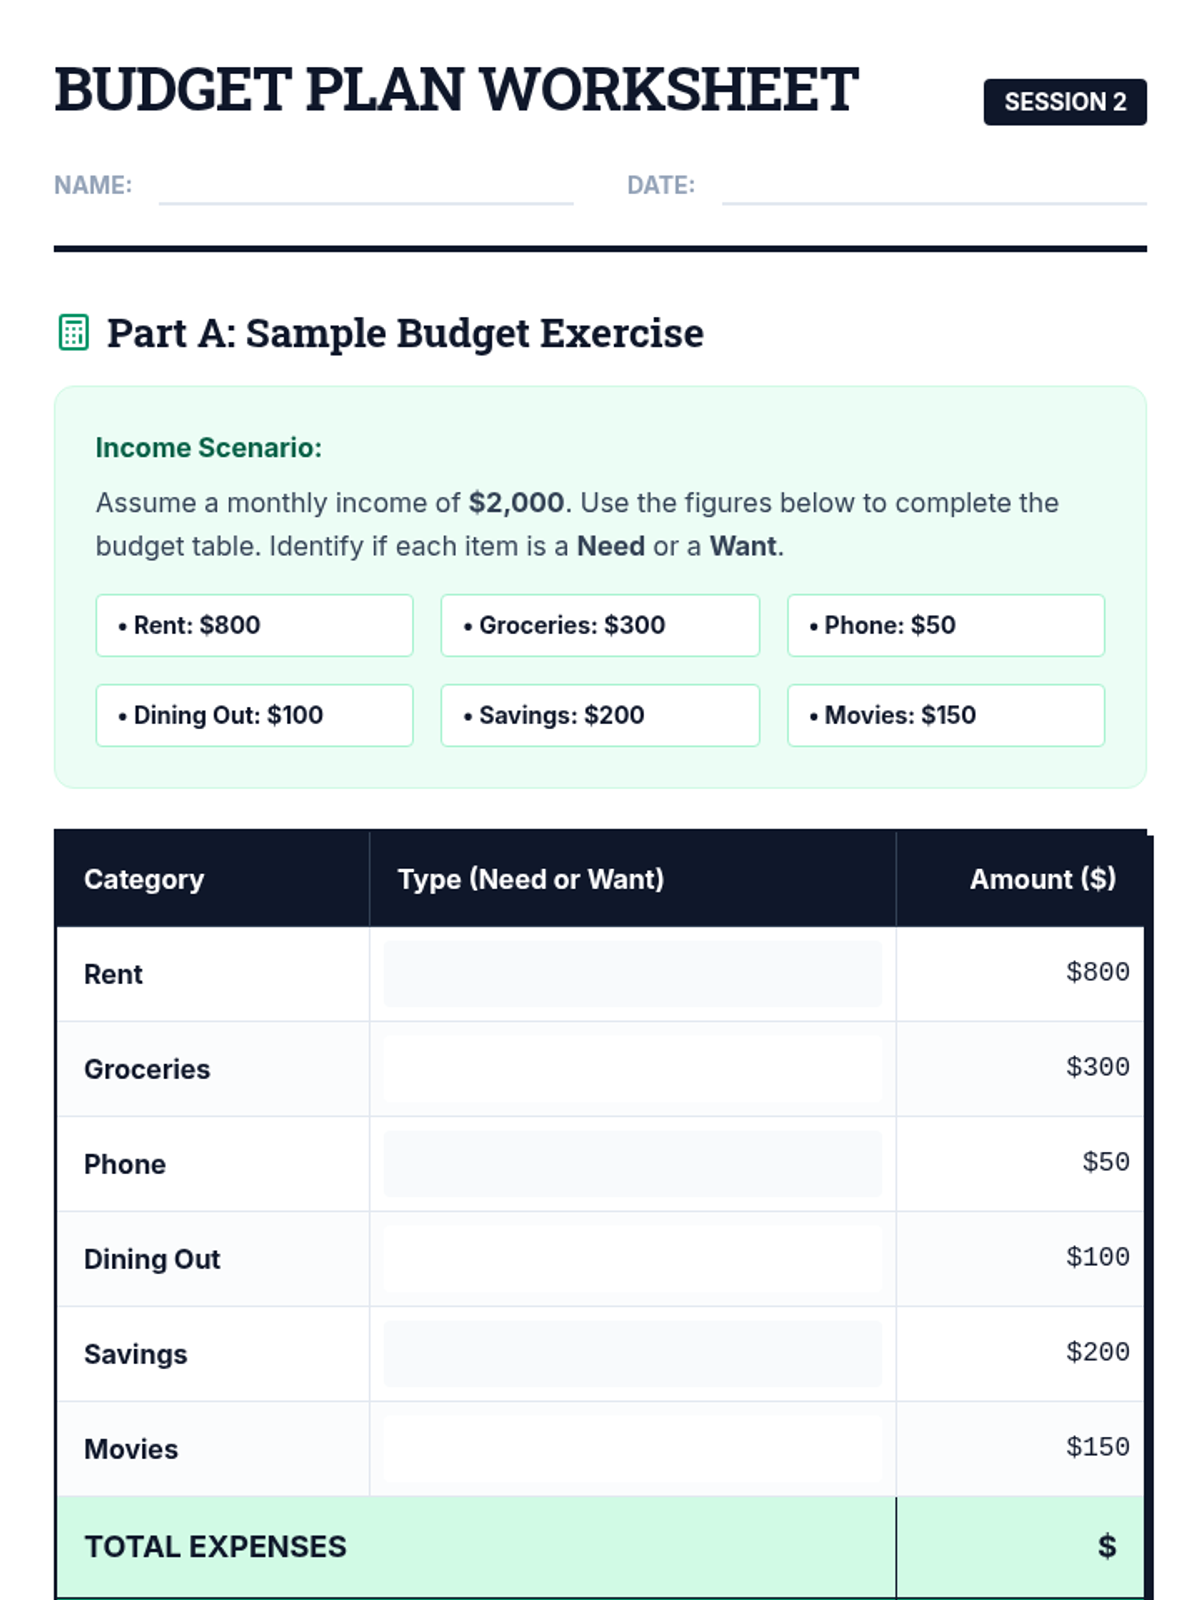Image resolution: width=1200 pixels, height=1600 pixels.
Task: Click the Category column header
Action: tap(144, 879)
